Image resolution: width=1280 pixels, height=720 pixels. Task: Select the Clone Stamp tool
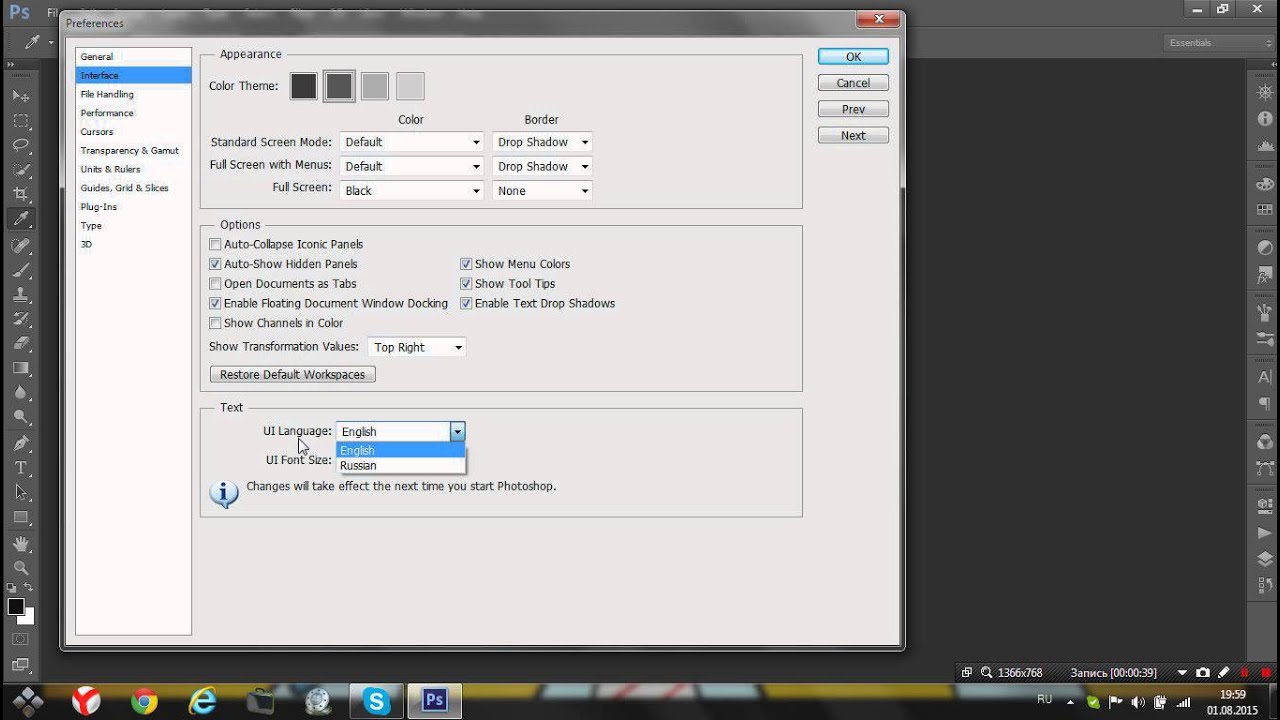pos(21,295)
